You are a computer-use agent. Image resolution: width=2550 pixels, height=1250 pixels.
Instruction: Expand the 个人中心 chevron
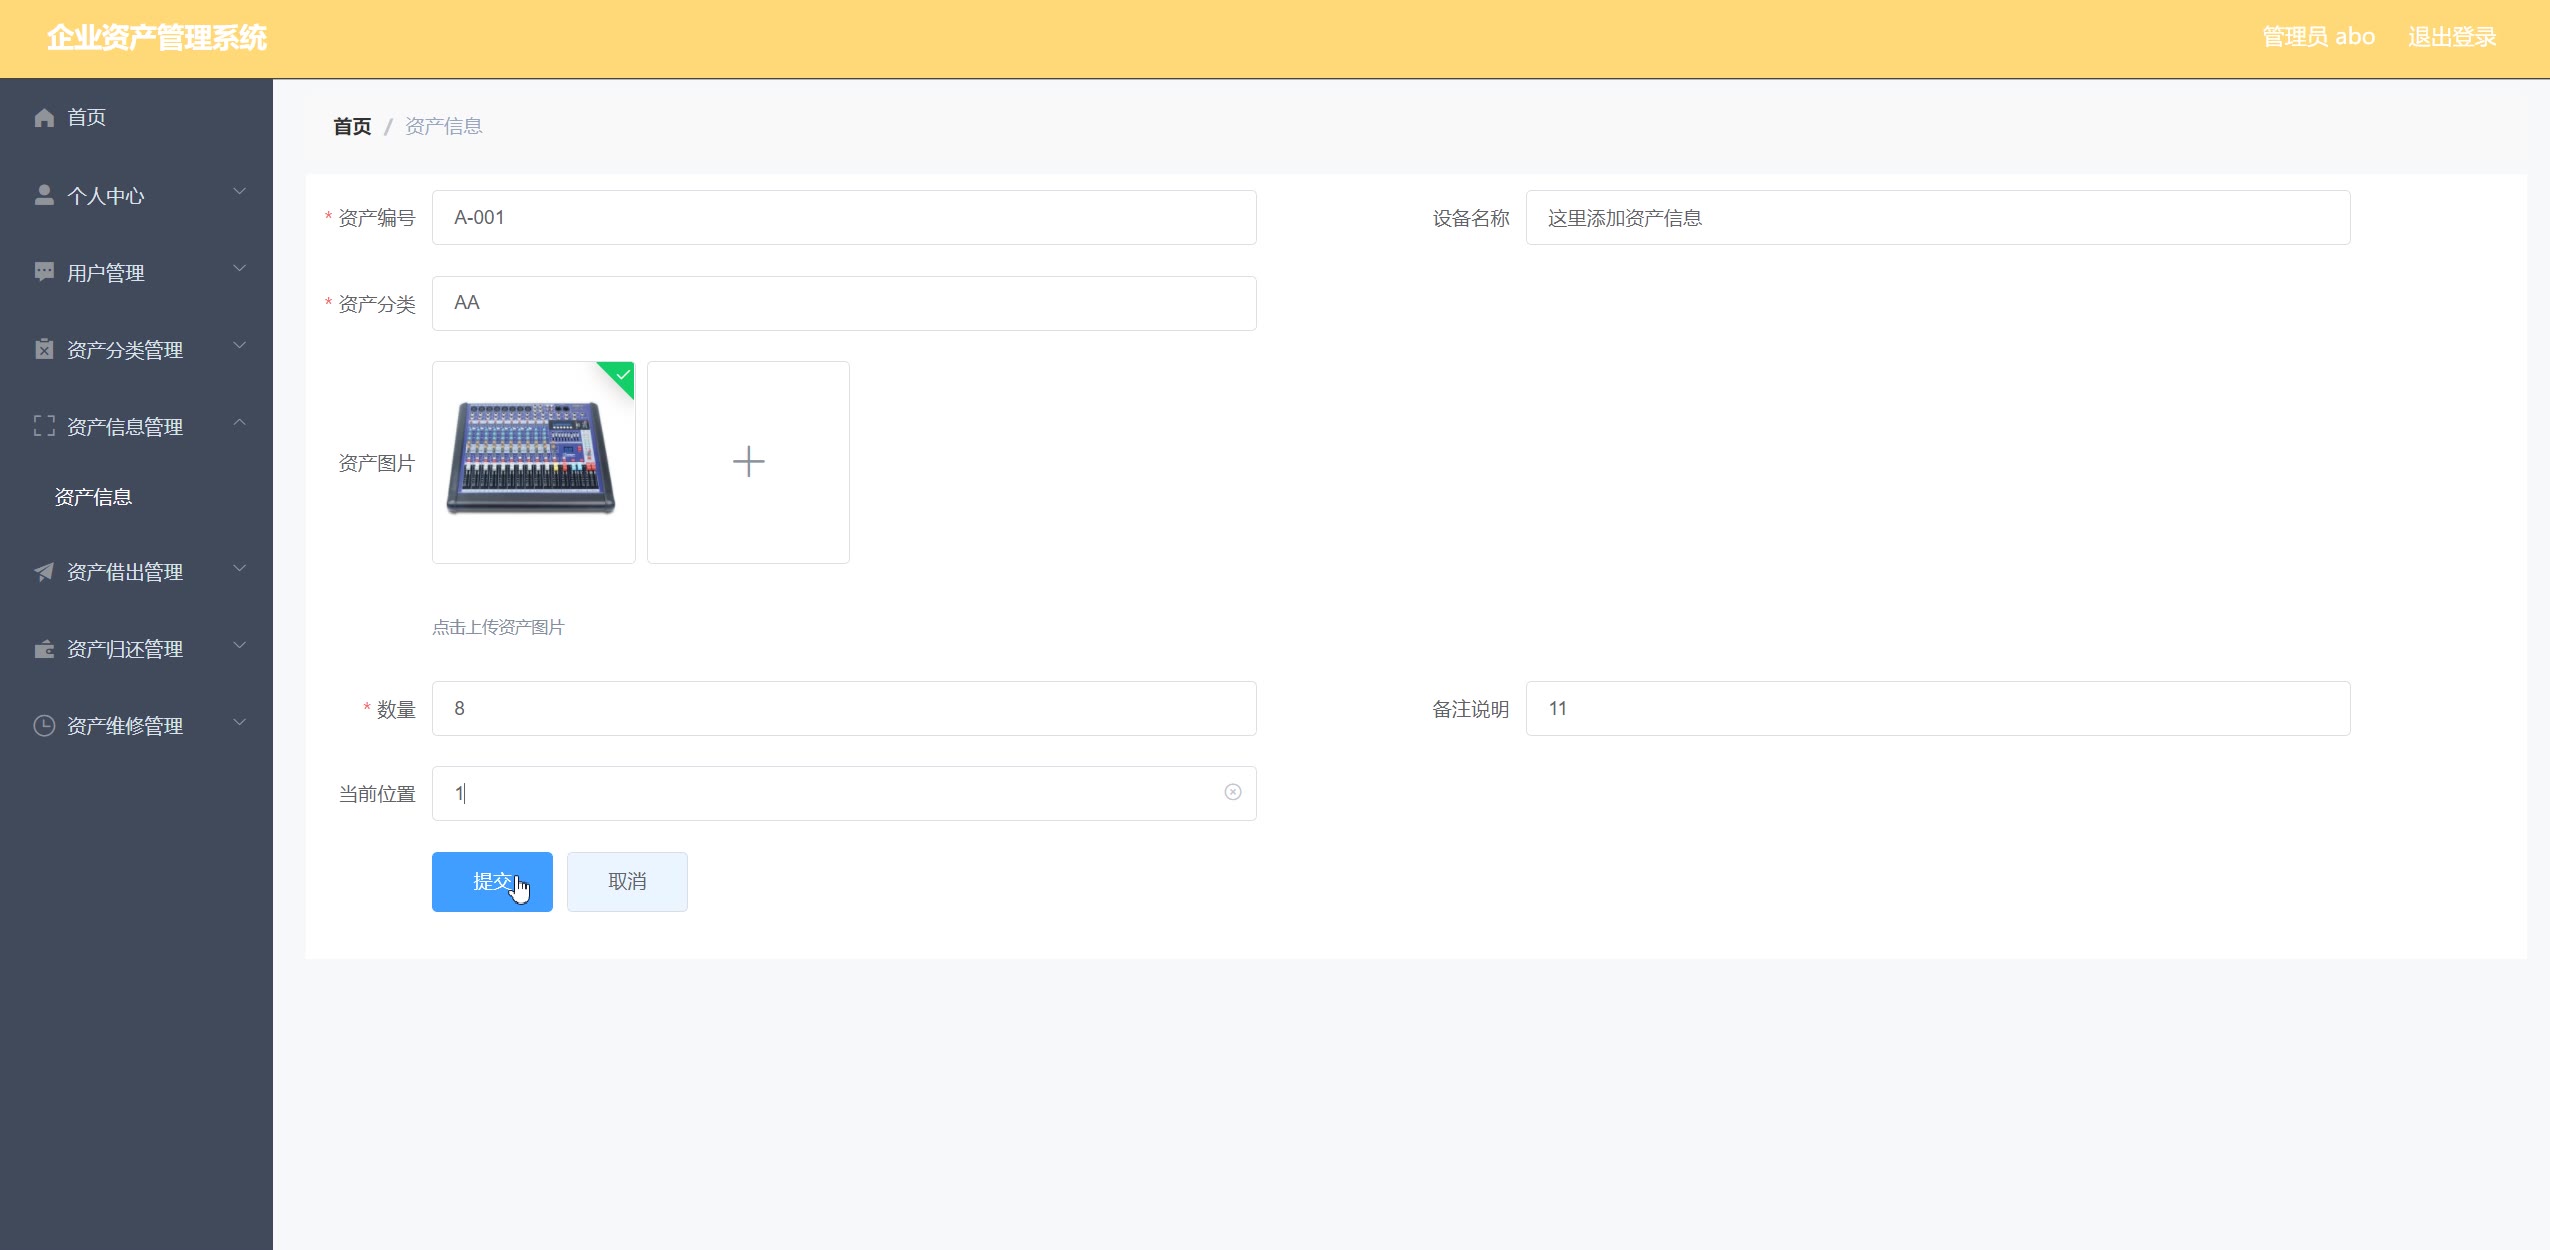tap(239, 191)
